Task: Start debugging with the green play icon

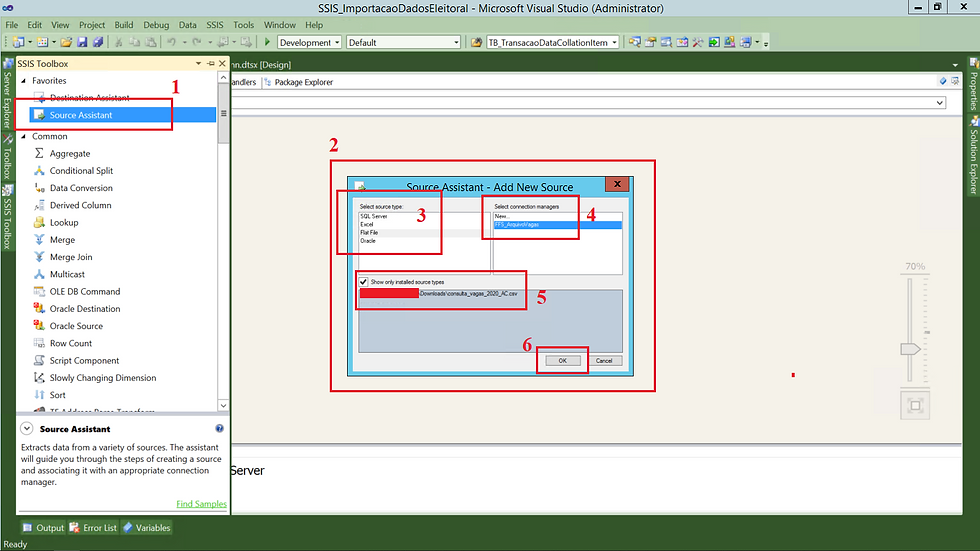Action: point(267,42)
